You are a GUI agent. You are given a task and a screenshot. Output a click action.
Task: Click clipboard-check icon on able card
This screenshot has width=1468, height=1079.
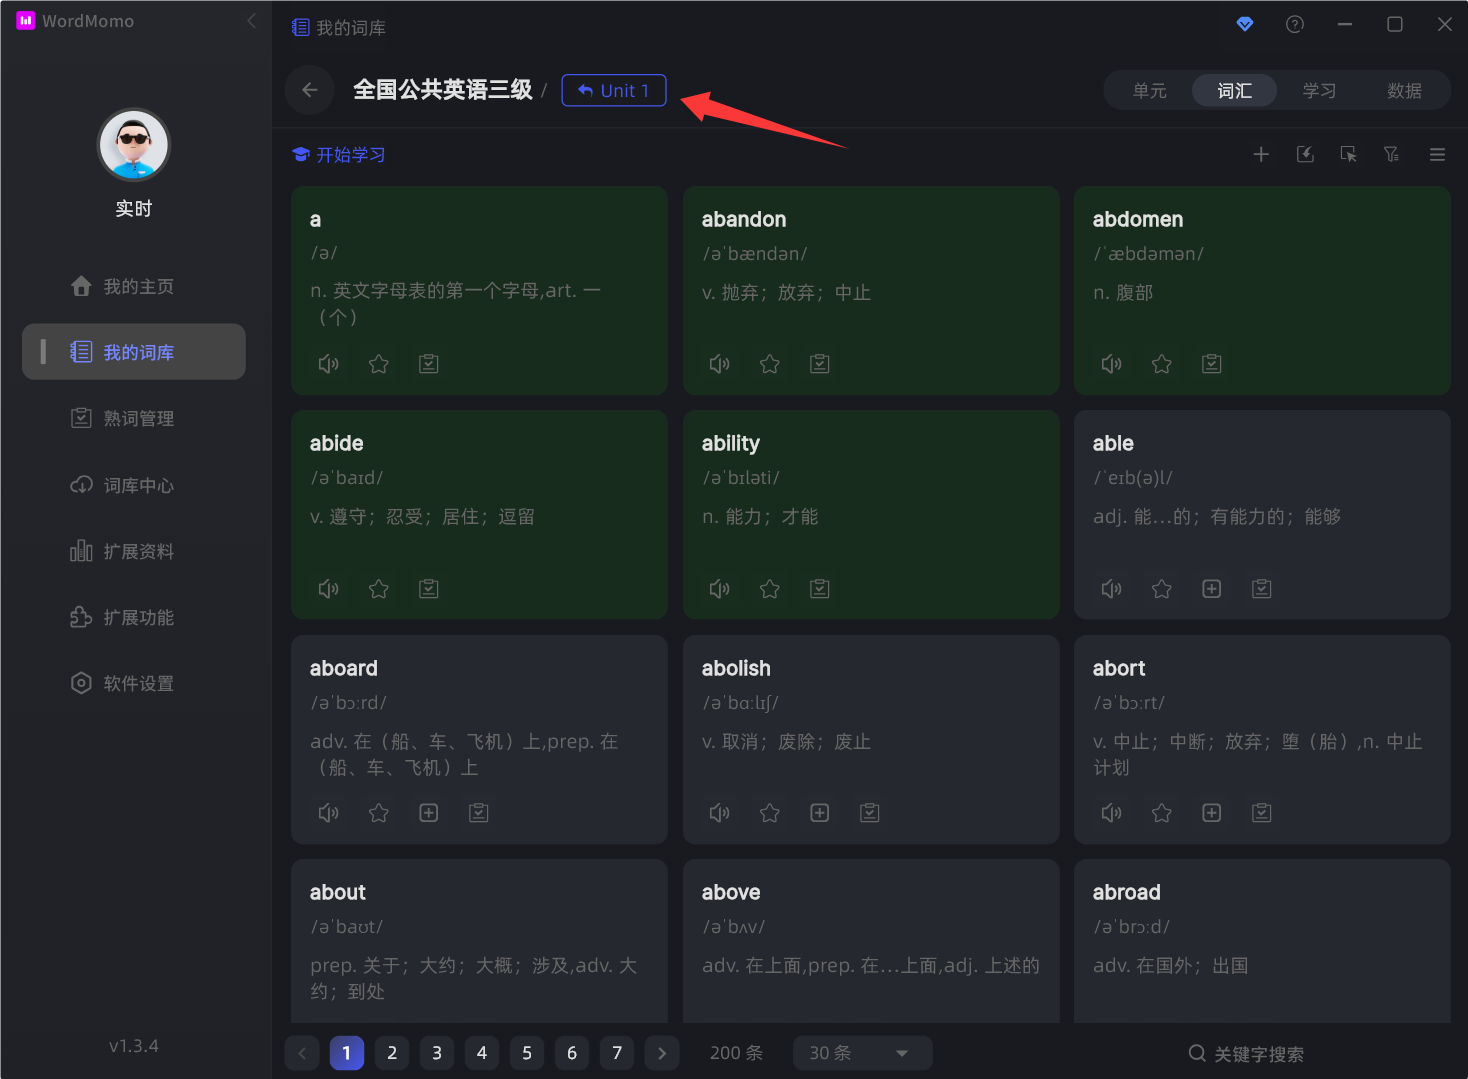click(1262, 589)
